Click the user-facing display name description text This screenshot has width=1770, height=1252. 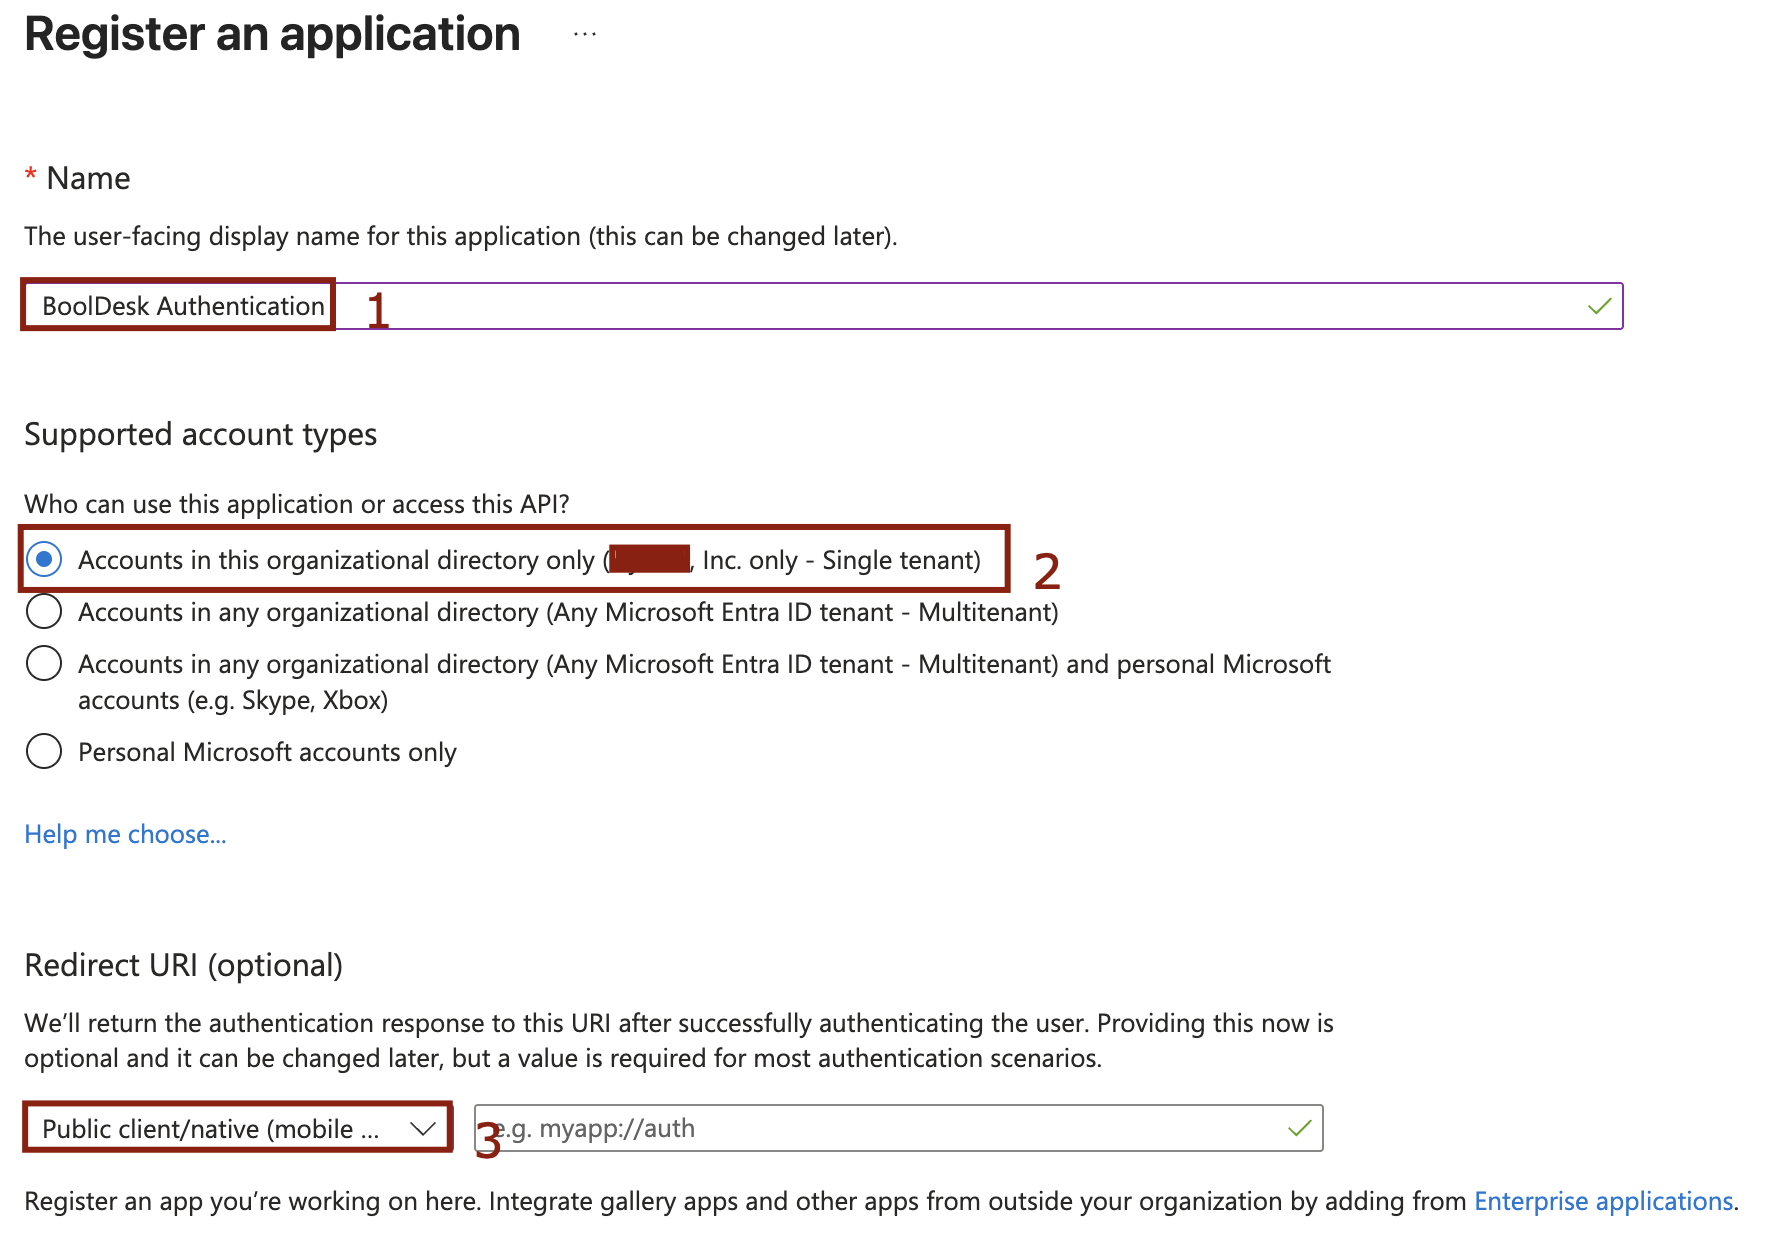(x=460, y=236)
